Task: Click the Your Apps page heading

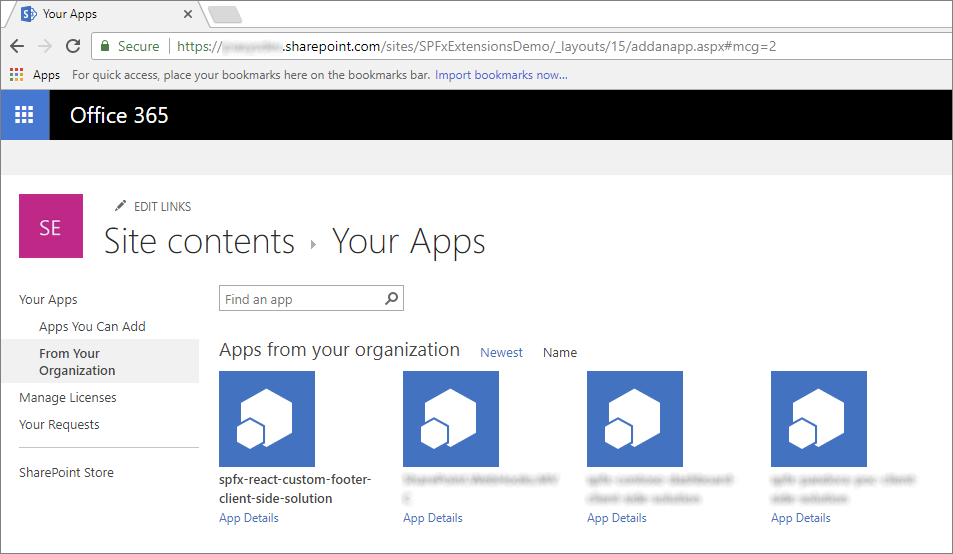Action: [x=408, y=242]
